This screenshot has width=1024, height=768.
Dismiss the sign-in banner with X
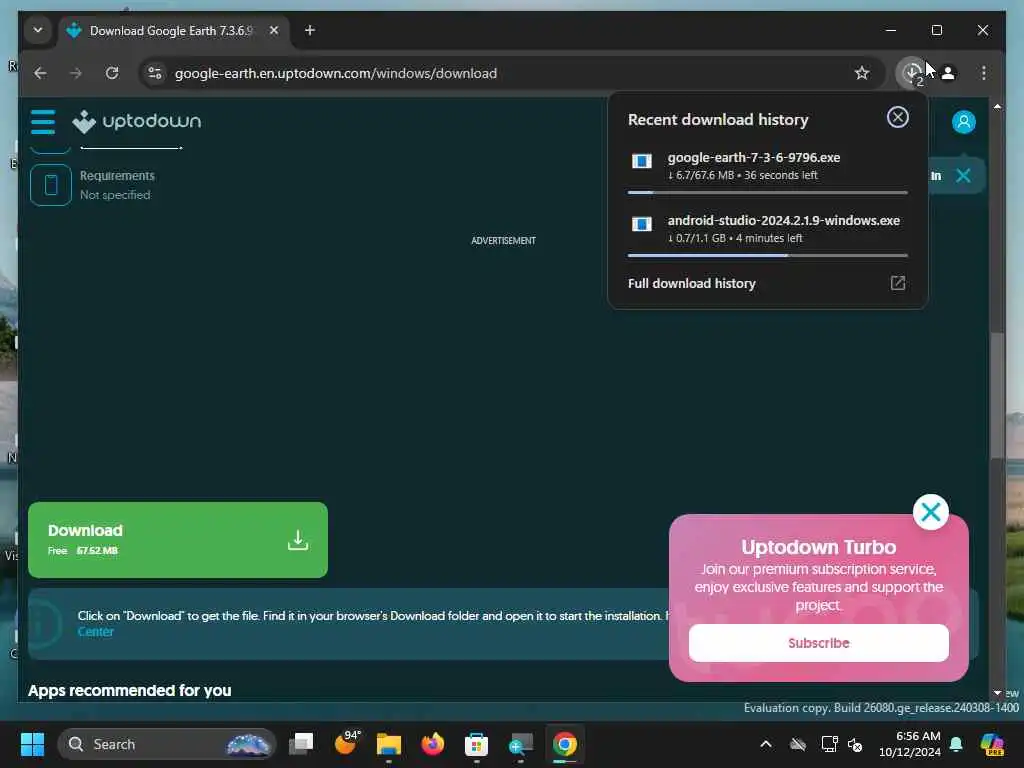click(x=963, y=176)
